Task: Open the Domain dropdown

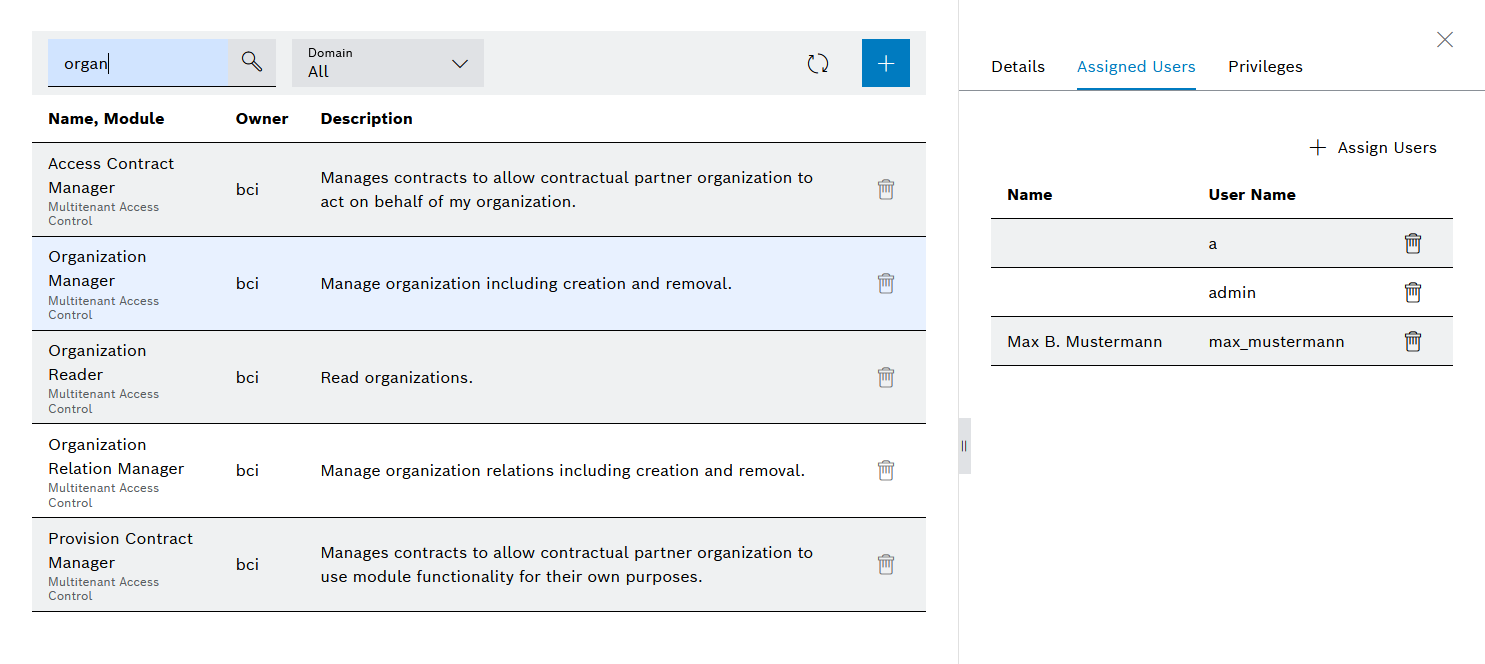Action: (388, 63)
